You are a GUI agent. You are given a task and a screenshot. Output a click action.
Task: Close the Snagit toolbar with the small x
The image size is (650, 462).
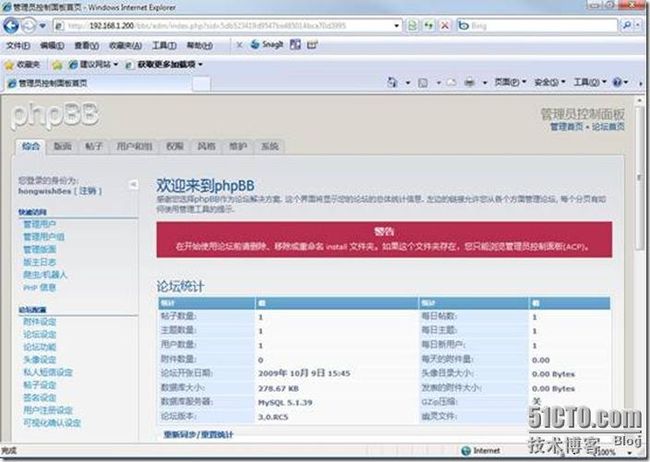pos(239,45)
